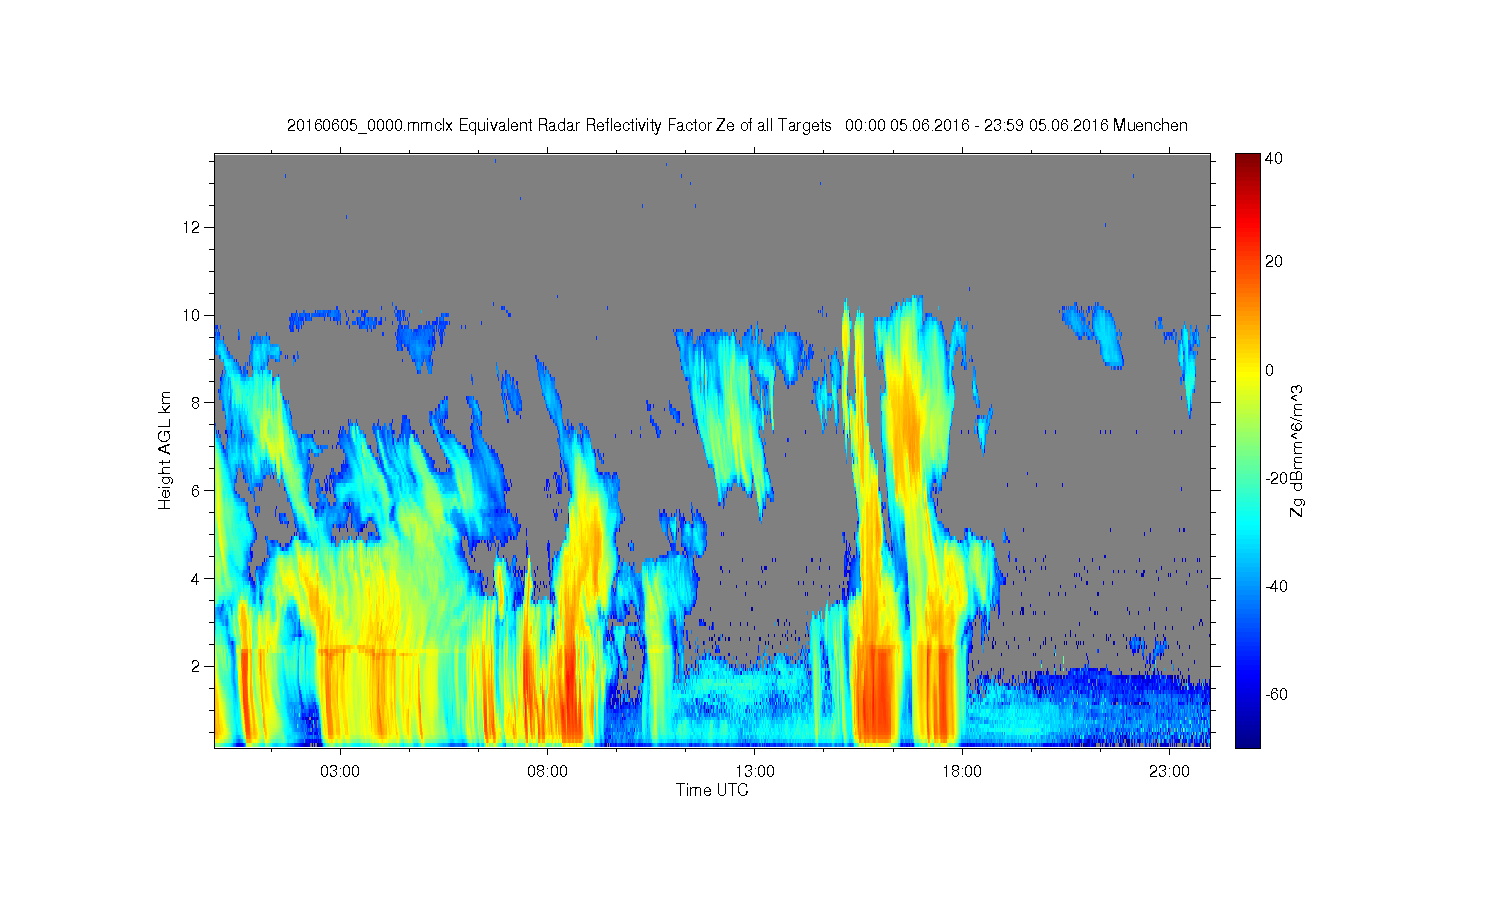
Task: Click the colorbar value 40
Action: pyautogui.click(x=1274, y=158)
